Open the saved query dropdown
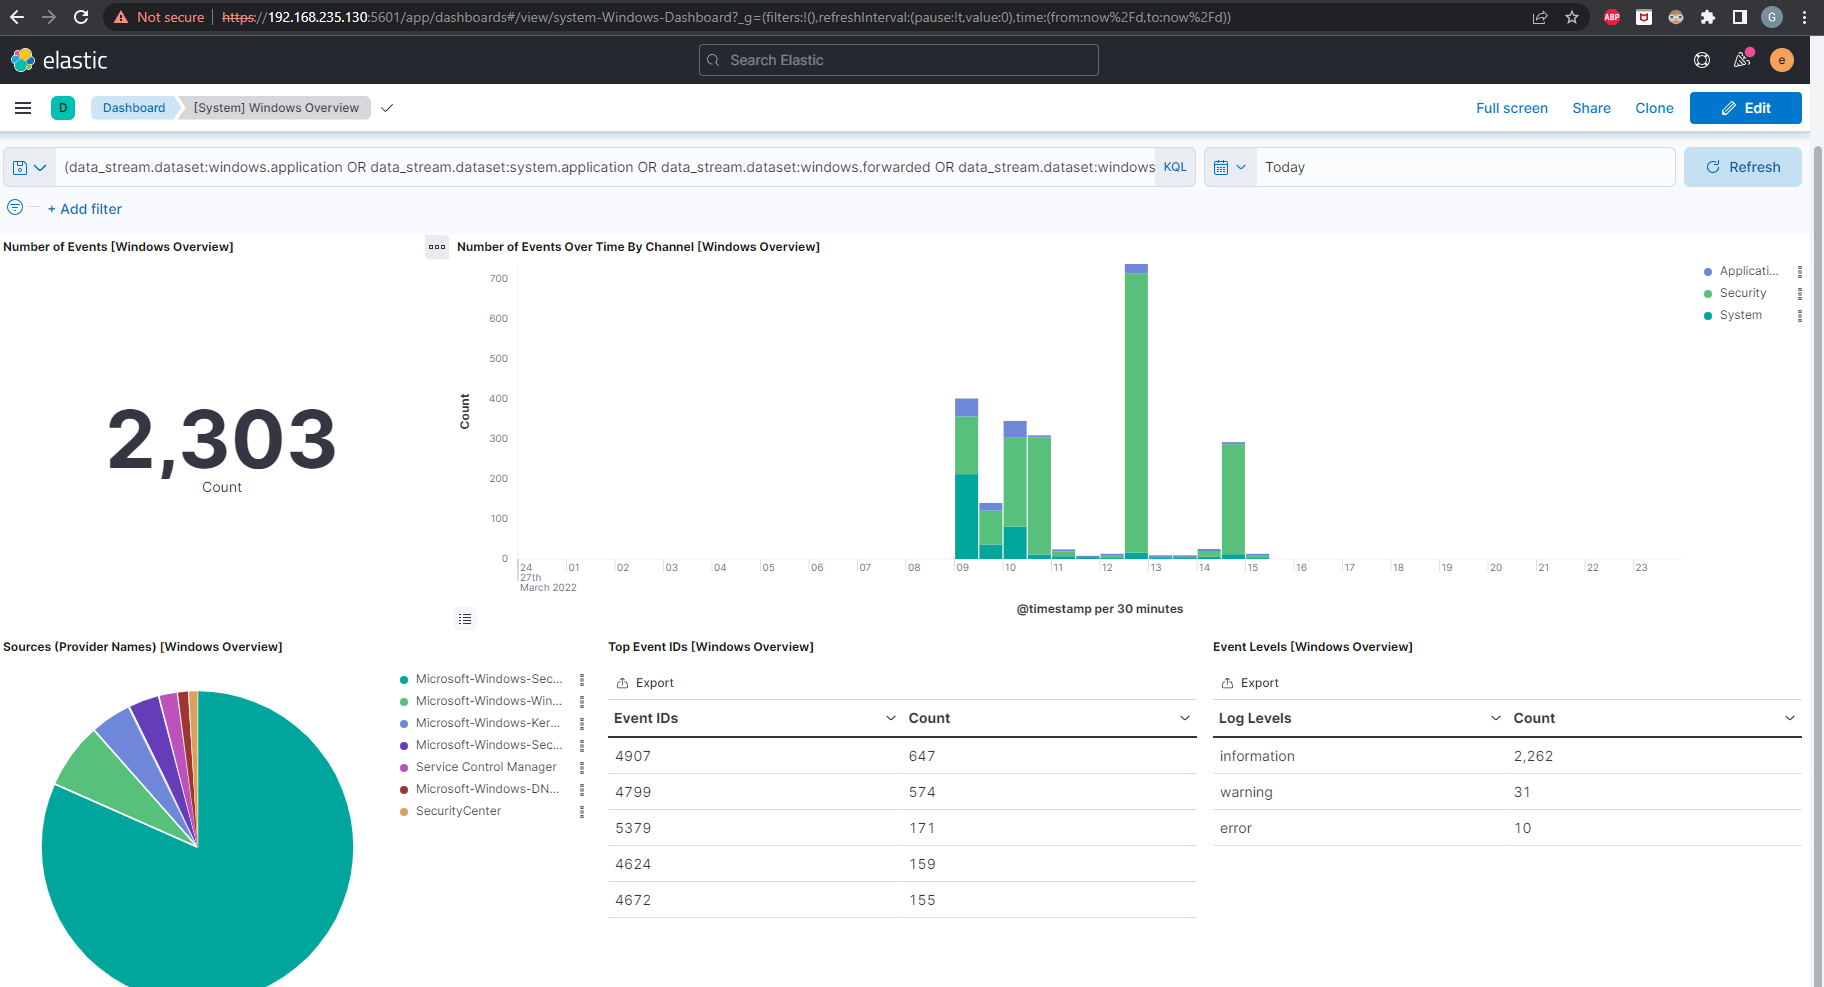Image resolution: width=1824 pixels, height=987 pixels. 29,167
